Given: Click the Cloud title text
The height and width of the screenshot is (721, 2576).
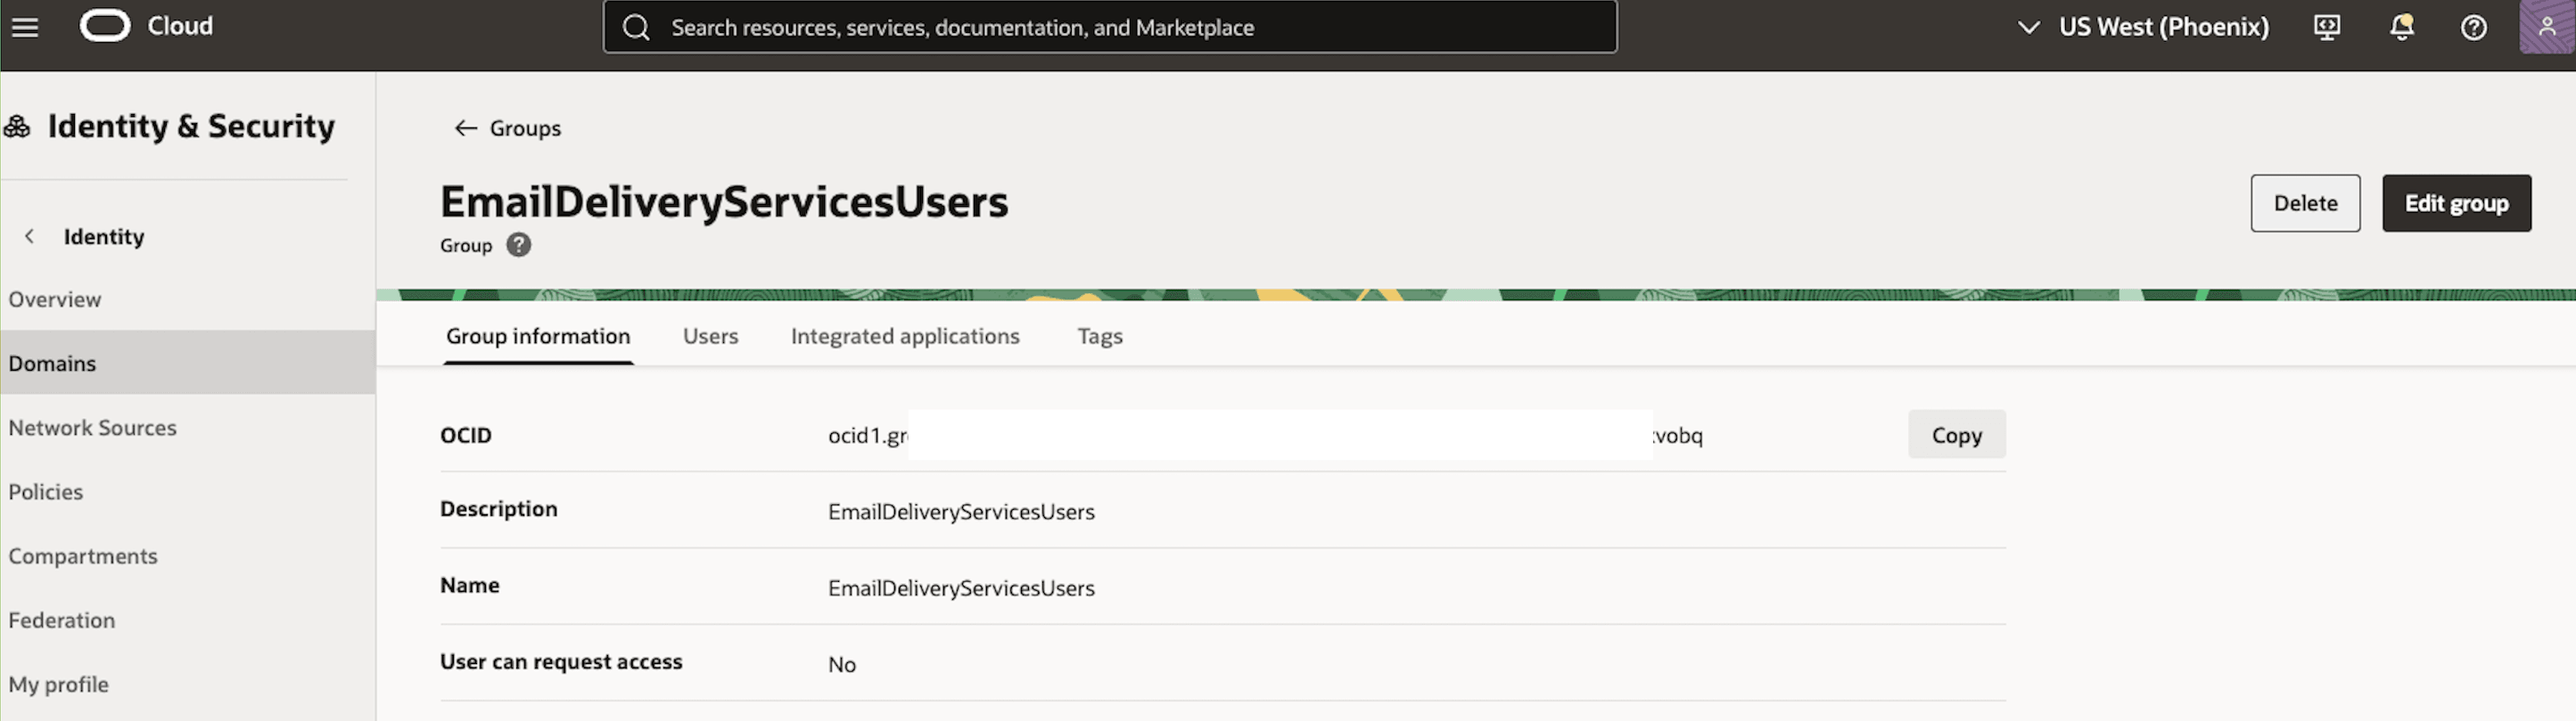Looking at the screenshot, I should coord(180,26).
